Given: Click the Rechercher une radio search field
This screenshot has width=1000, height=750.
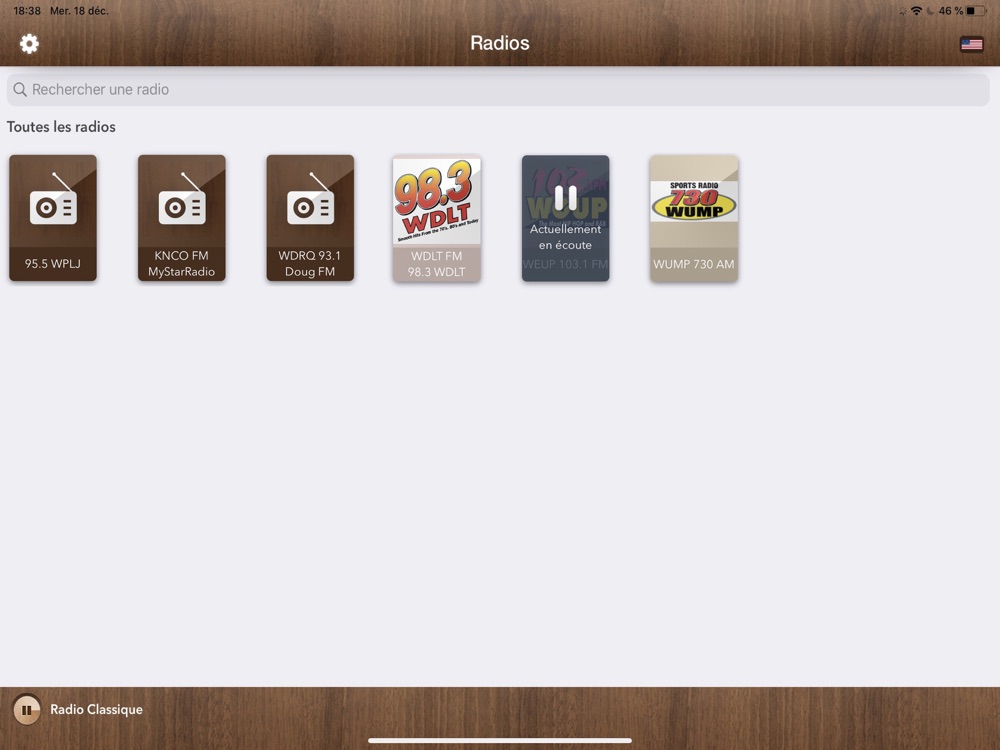Looking at the screenshot, I should click(x=498, y=89).
